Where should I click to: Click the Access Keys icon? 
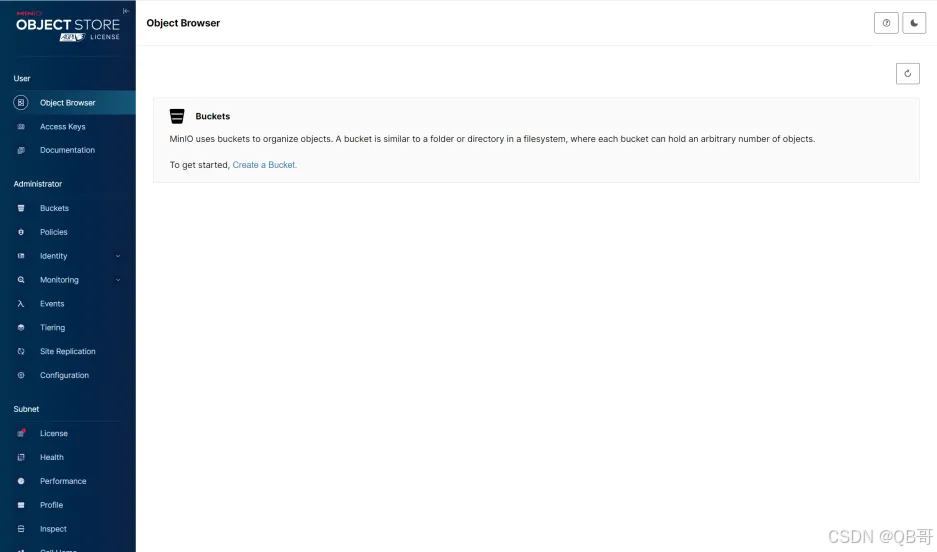21,127
